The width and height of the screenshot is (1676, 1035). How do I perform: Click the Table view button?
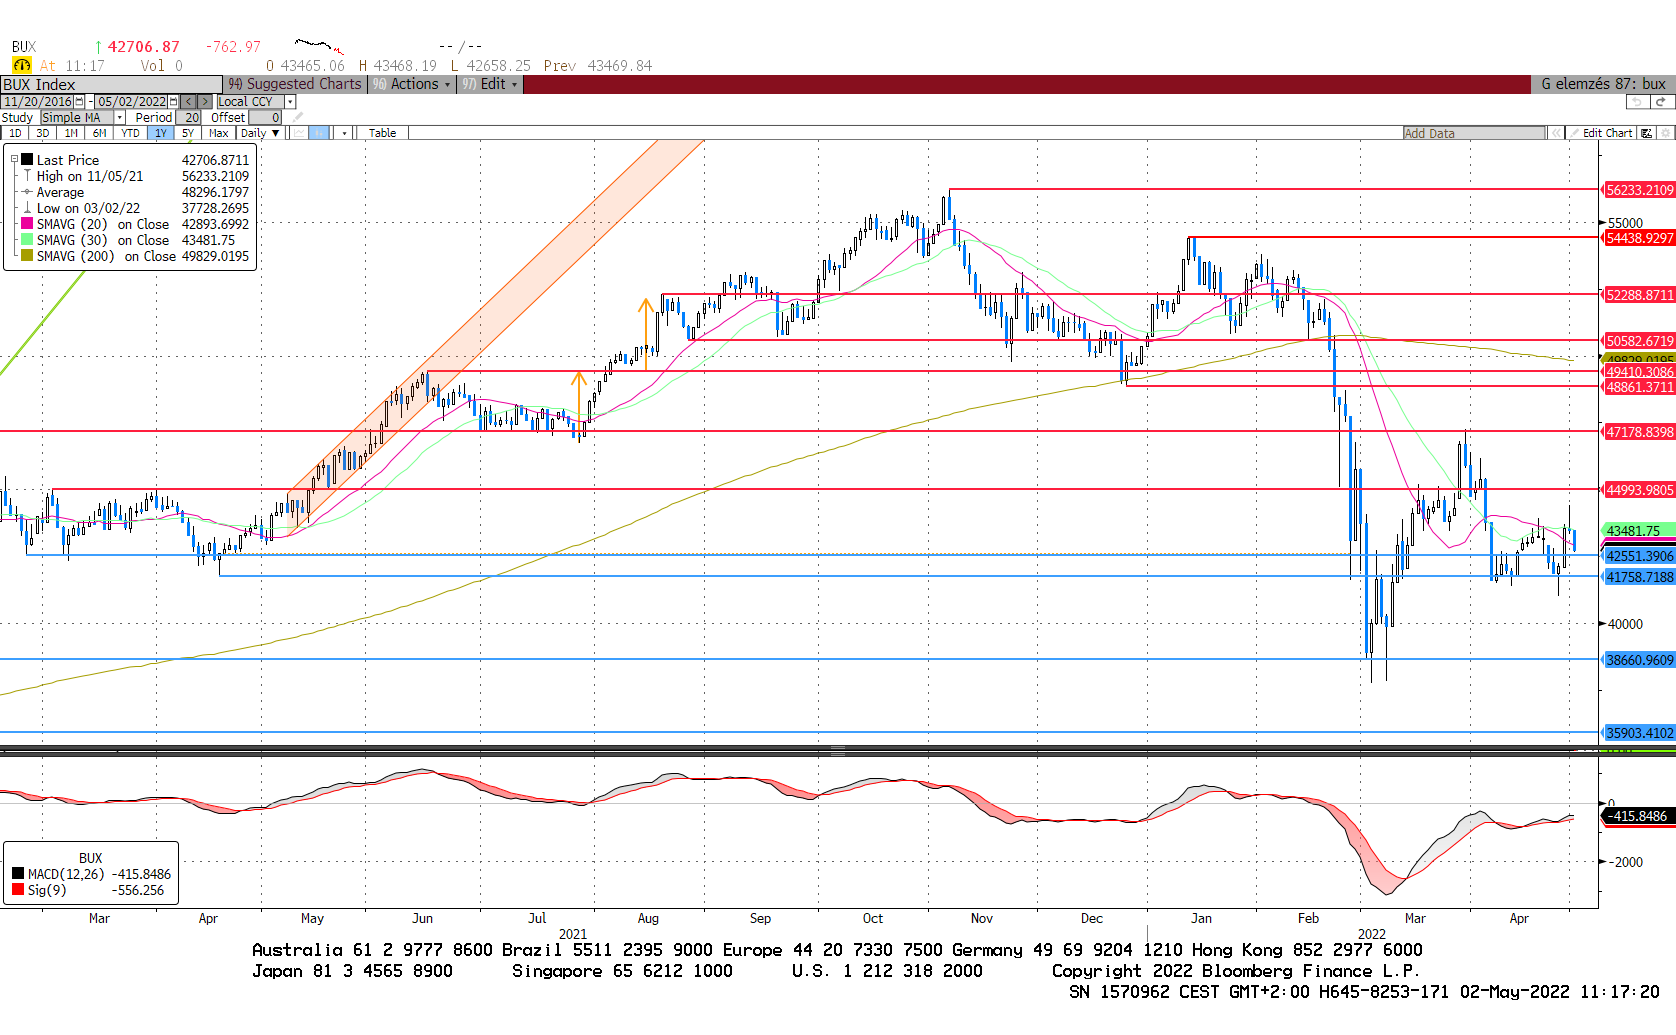click(x=382, y=133)
